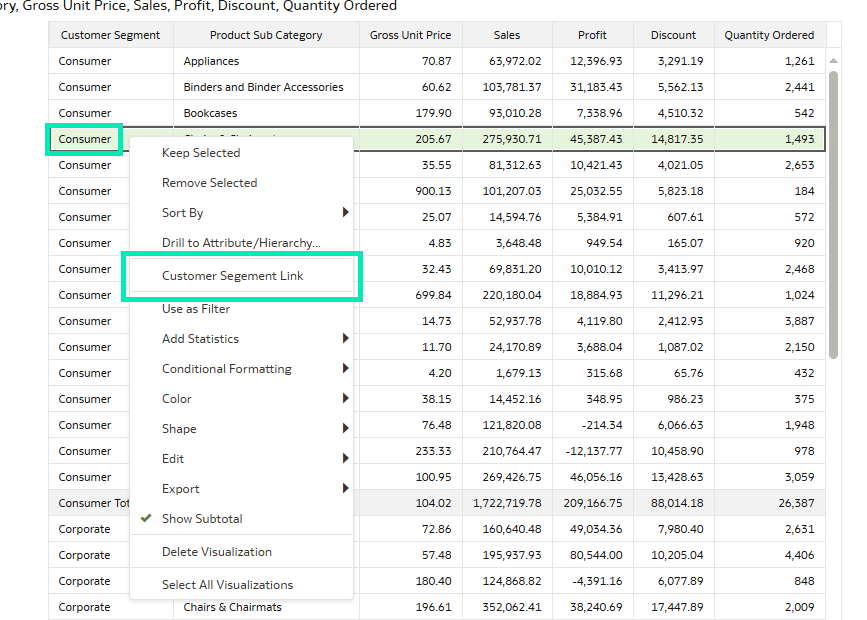
Task: Expand the Sort By submenu
Action: pyautogui.click(x=241, y=213)
